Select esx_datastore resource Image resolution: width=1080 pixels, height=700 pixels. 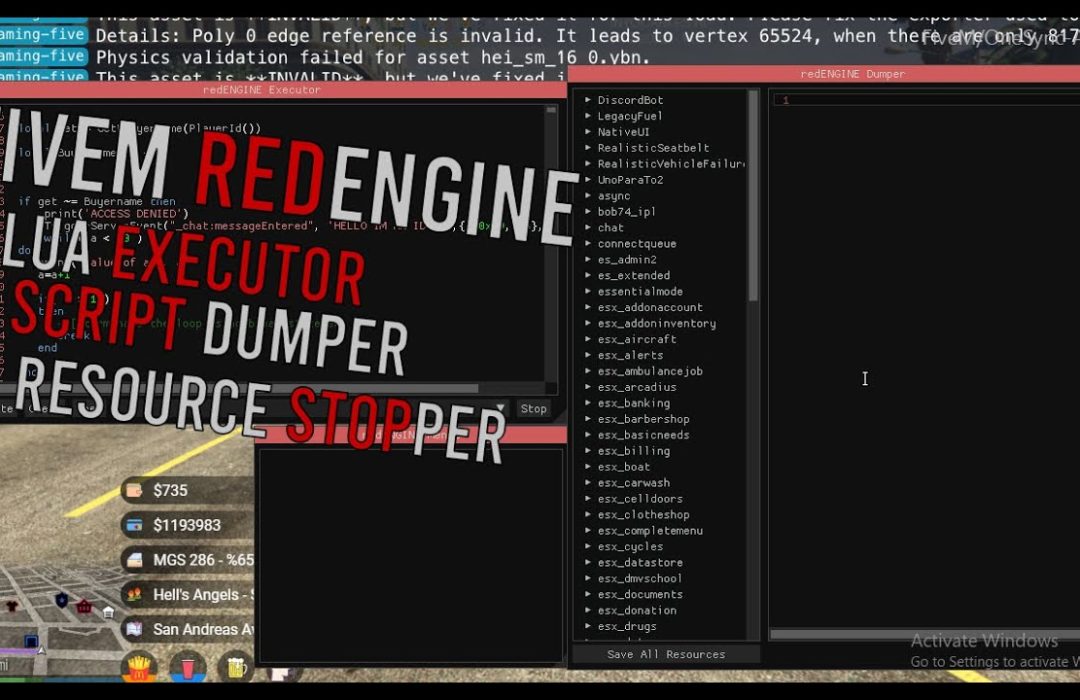pyautogui.click(x=640, y=562)
